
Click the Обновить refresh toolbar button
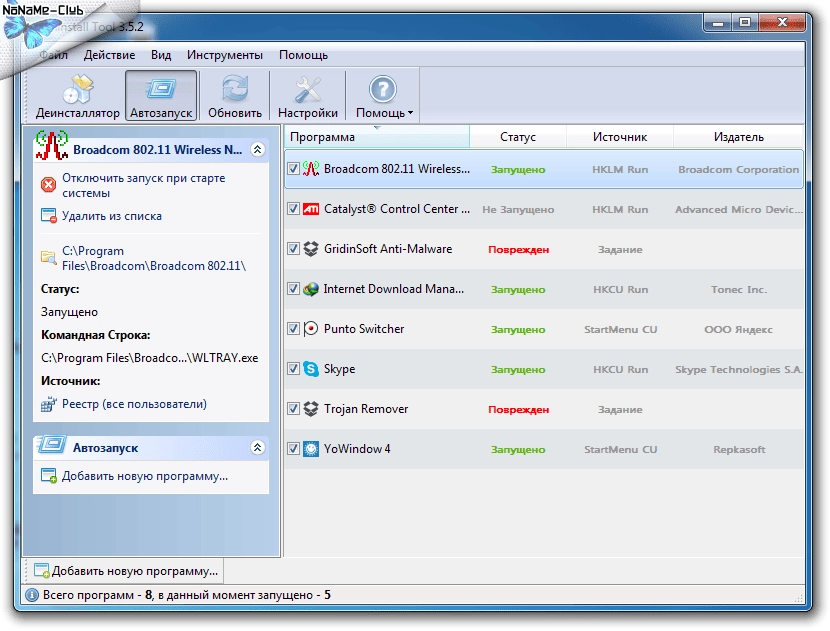click(x=234, y=96)
